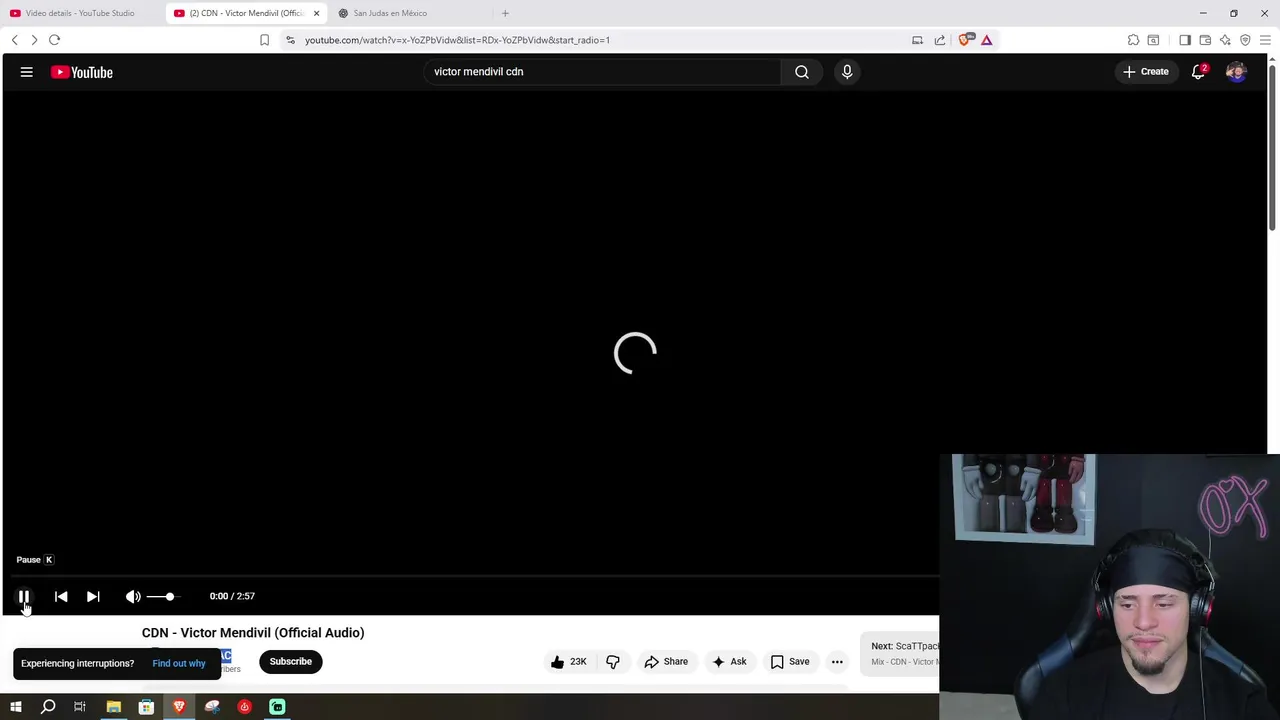Screen dimensions: 1280x720
Task: Open the more actions ellipsis menu
Action: tap(837, 661)
